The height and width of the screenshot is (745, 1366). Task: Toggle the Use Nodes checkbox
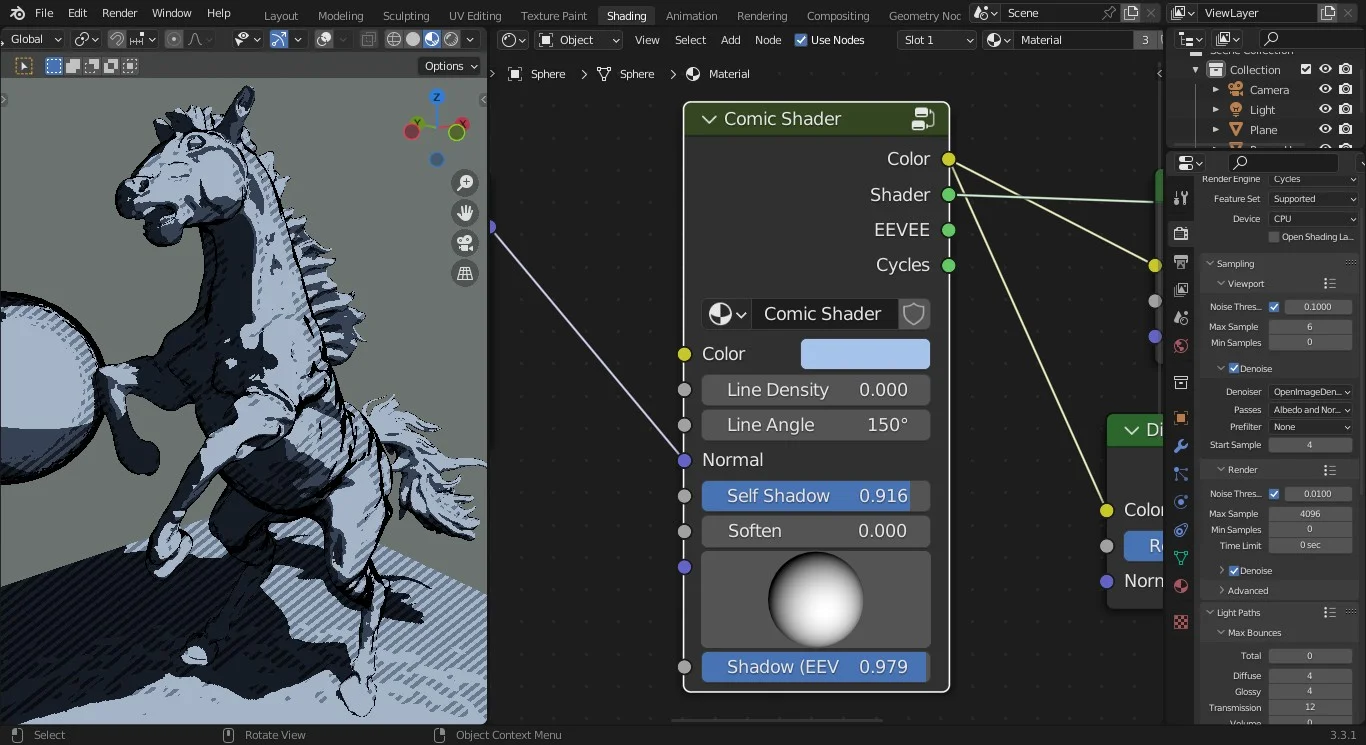click(801, 40)
